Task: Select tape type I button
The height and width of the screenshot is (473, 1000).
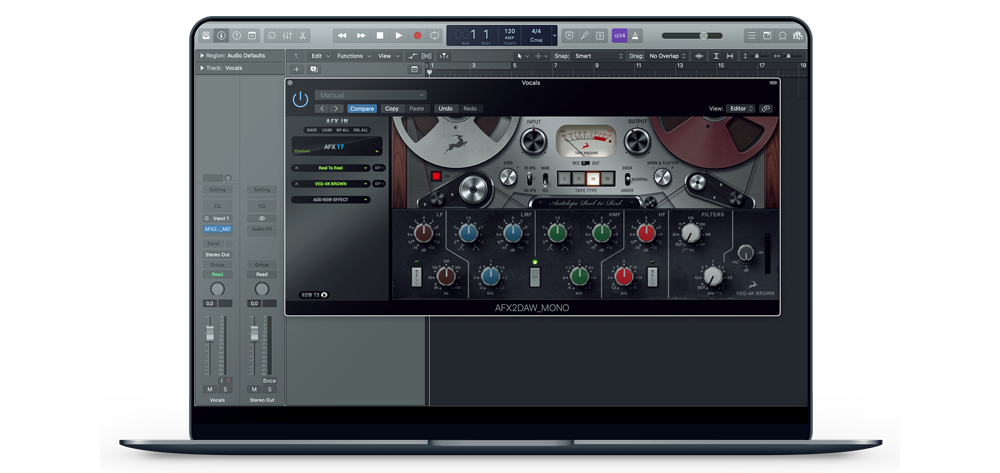Action: [564, 178]
